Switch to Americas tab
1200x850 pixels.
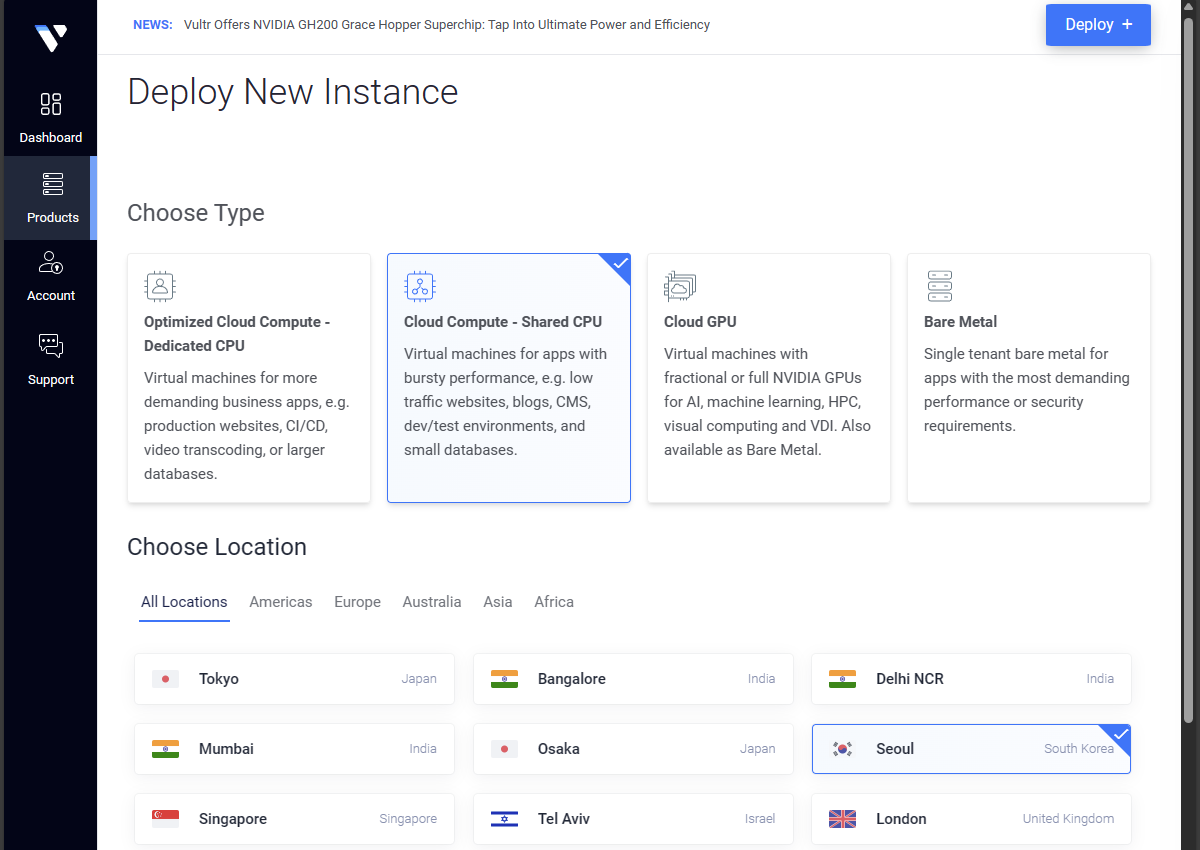[281, 602]
